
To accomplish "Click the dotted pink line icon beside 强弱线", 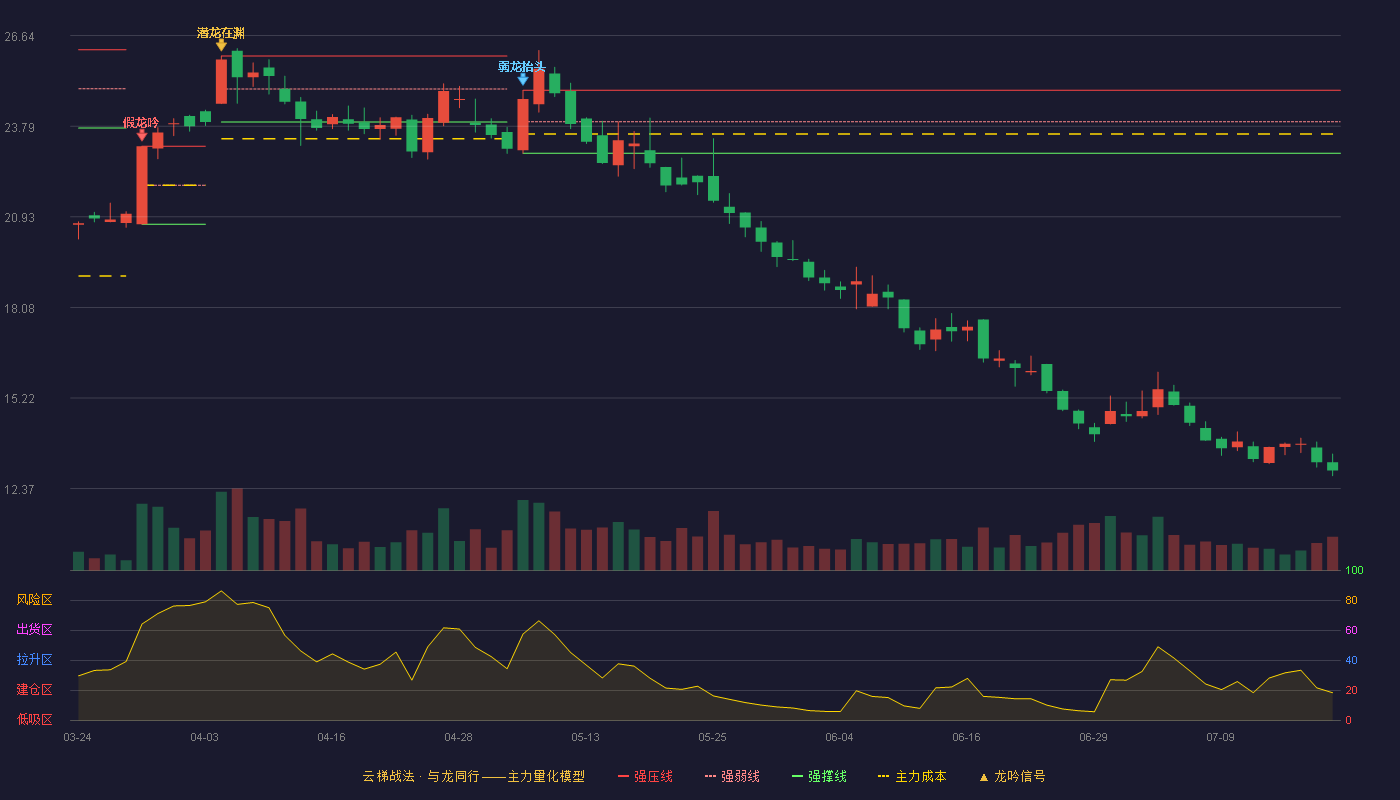I will 711,776.
